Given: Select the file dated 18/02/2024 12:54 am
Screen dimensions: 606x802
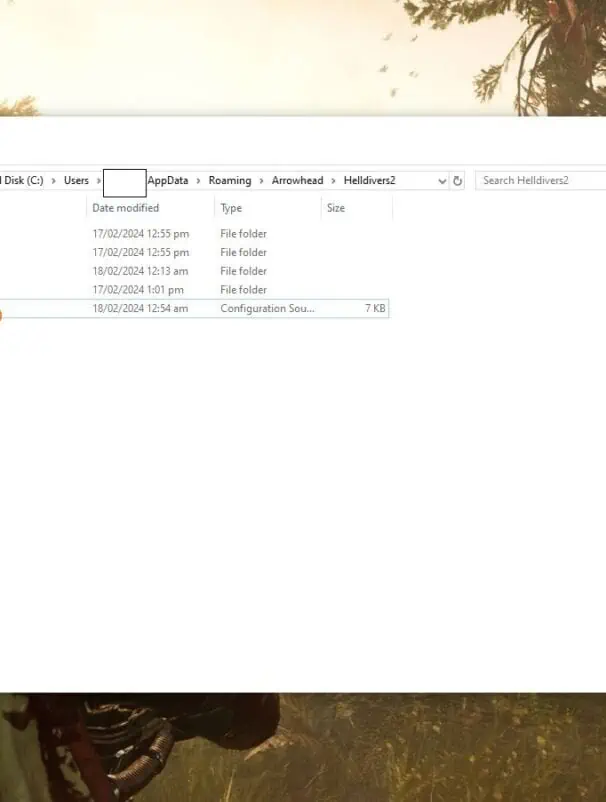Looking at the screenshot, I should pos(194,308).
